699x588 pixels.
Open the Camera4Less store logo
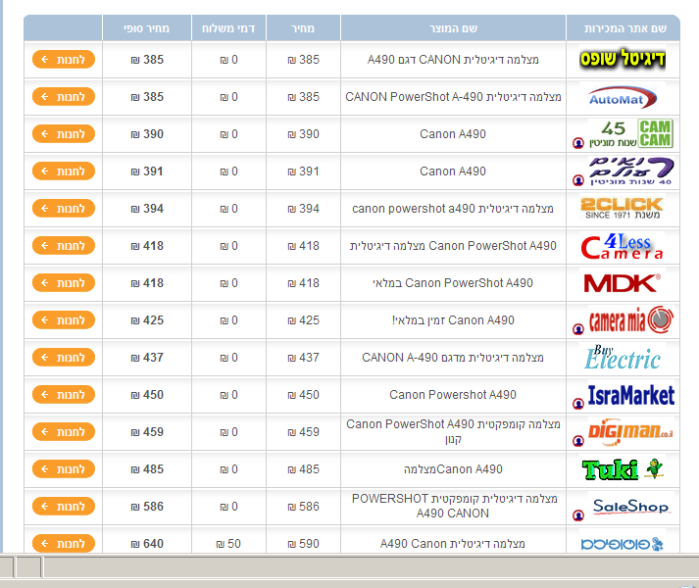(x=622, y=246)
